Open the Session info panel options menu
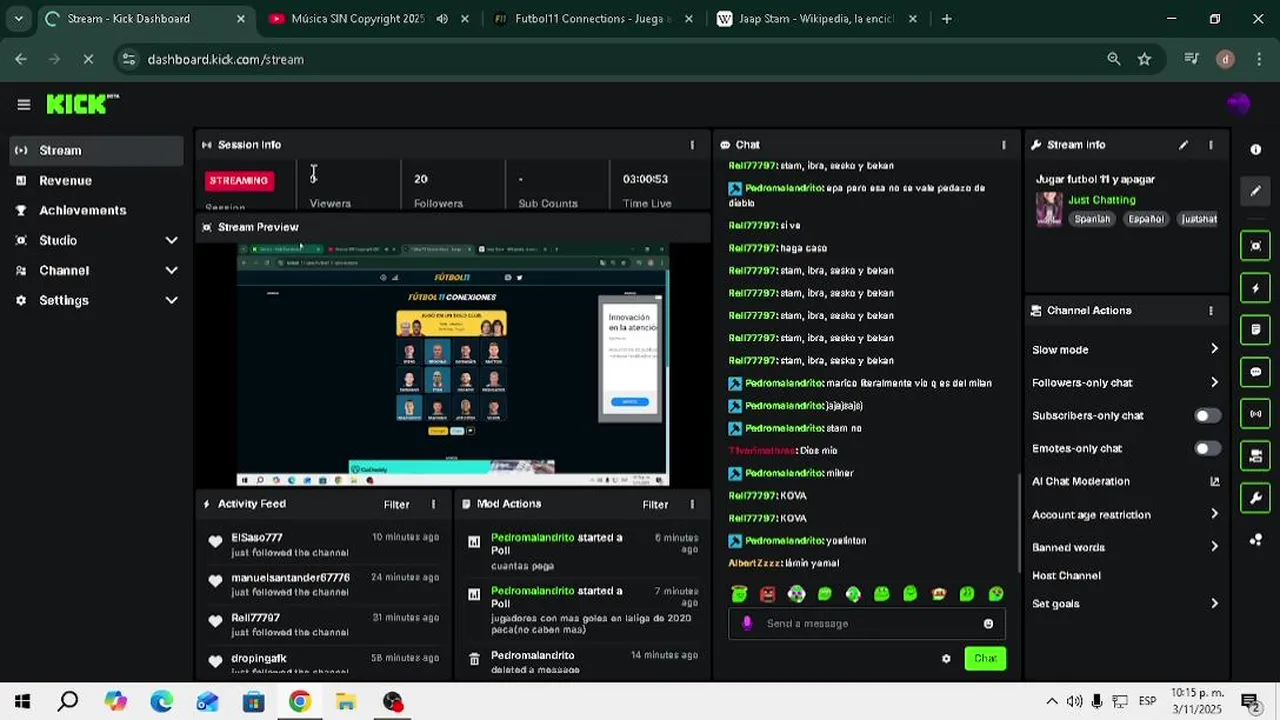The height and width of the screenshot is (720, 1280). click(692, 145)
